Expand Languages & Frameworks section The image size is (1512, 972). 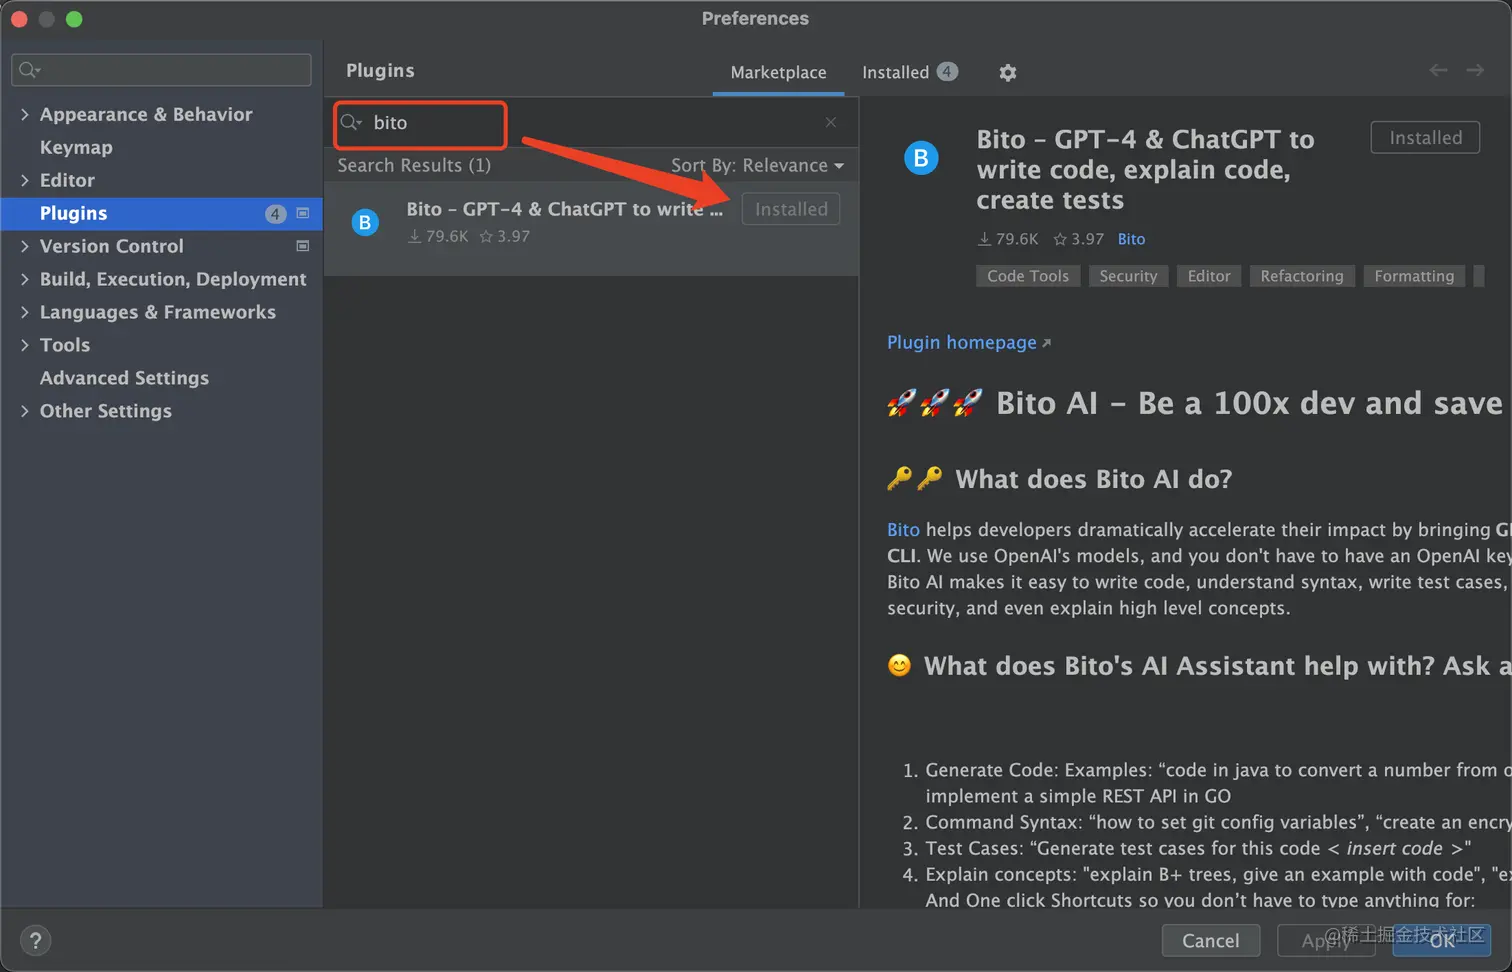[24, 312]
